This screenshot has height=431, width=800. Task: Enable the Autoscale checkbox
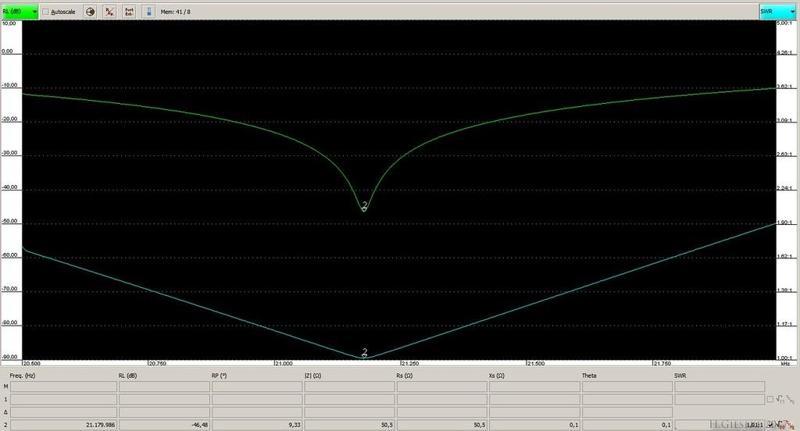click(x=46, y=11)
